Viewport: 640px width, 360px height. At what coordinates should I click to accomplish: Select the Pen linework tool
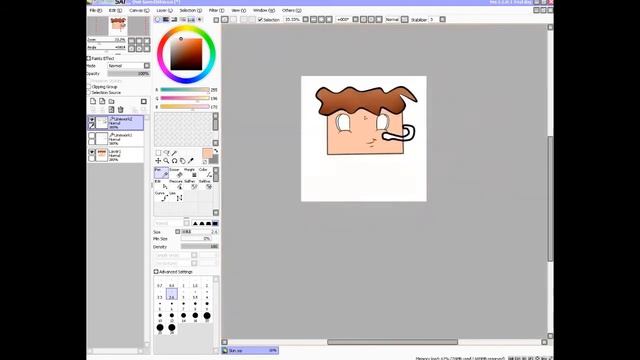click(161, 173)
